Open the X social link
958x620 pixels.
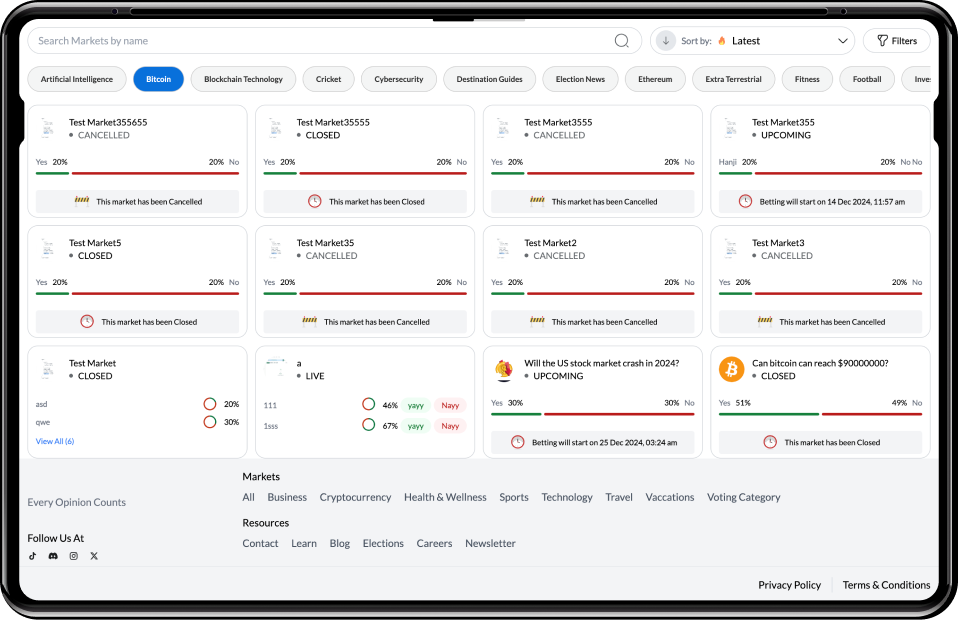[x=94, y=556]
